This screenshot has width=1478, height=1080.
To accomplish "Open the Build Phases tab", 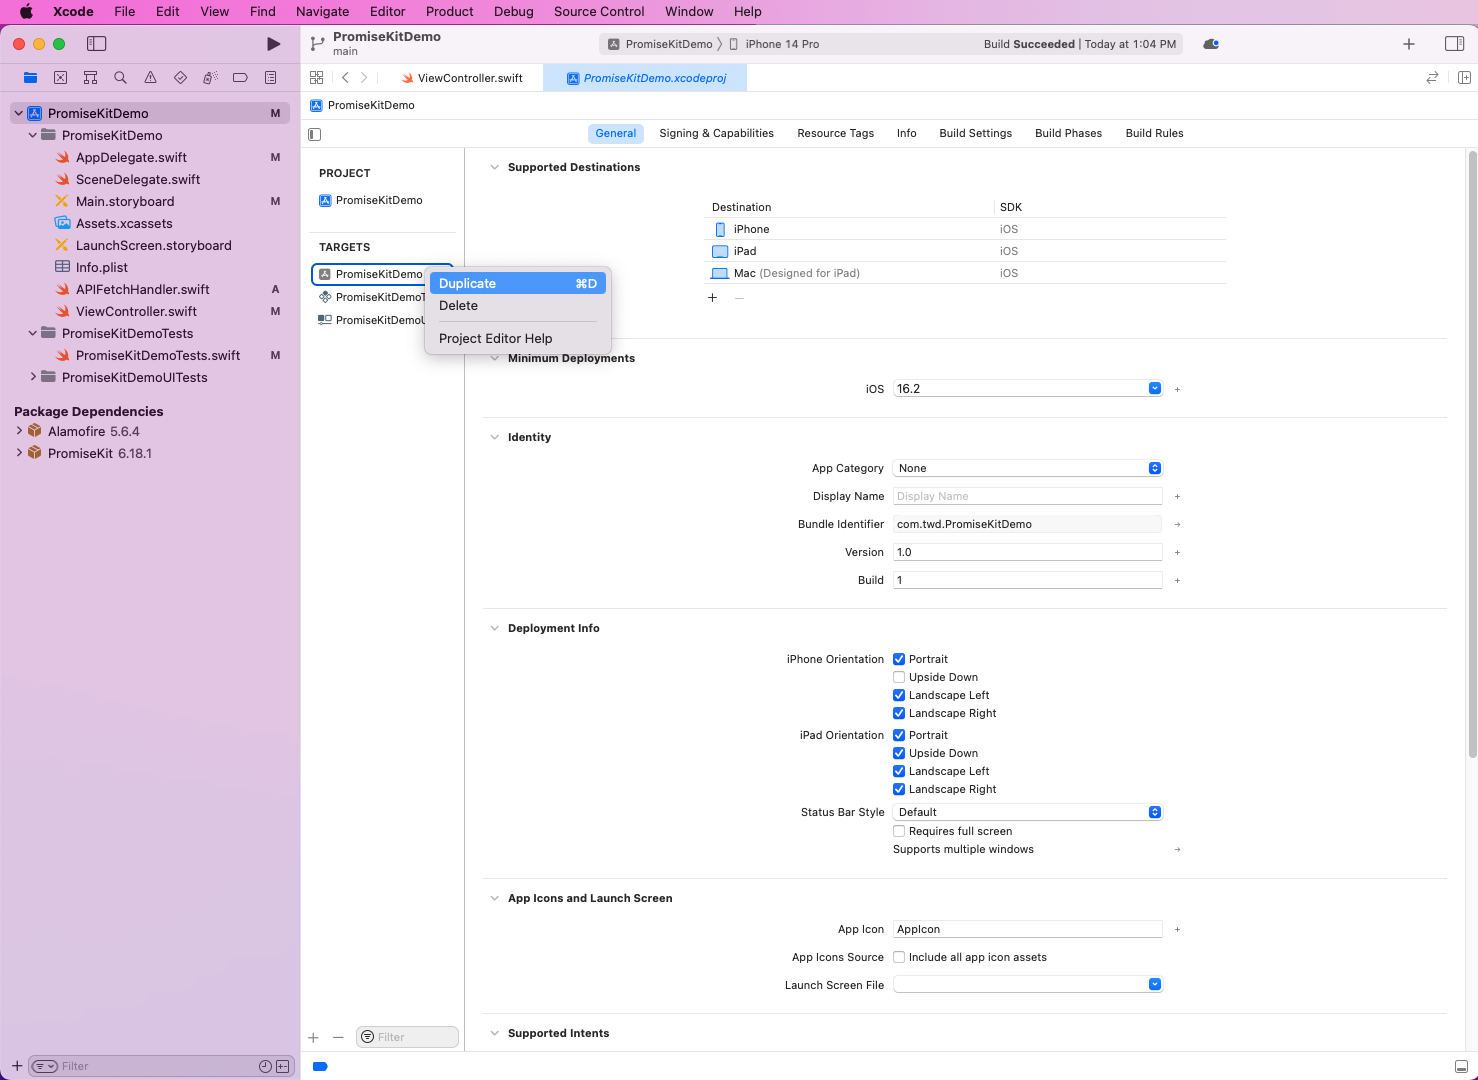I will (x=1068, y=133).
